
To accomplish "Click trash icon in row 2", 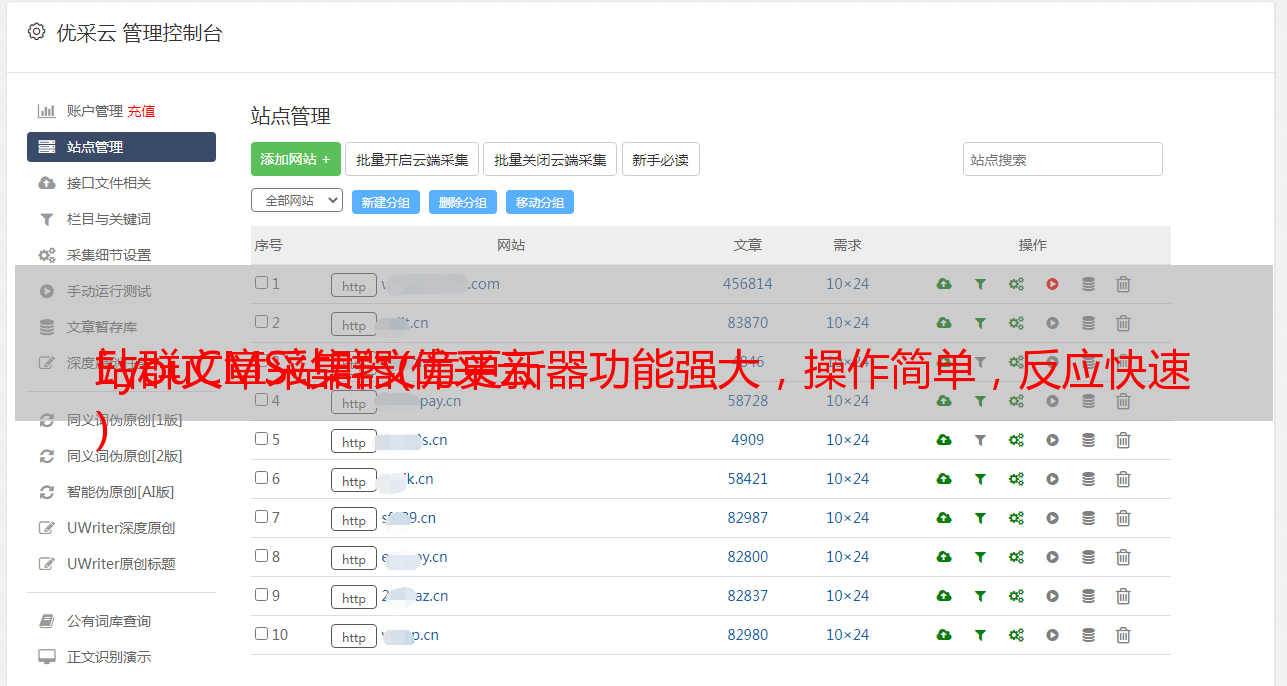I will click(1123, 323).
